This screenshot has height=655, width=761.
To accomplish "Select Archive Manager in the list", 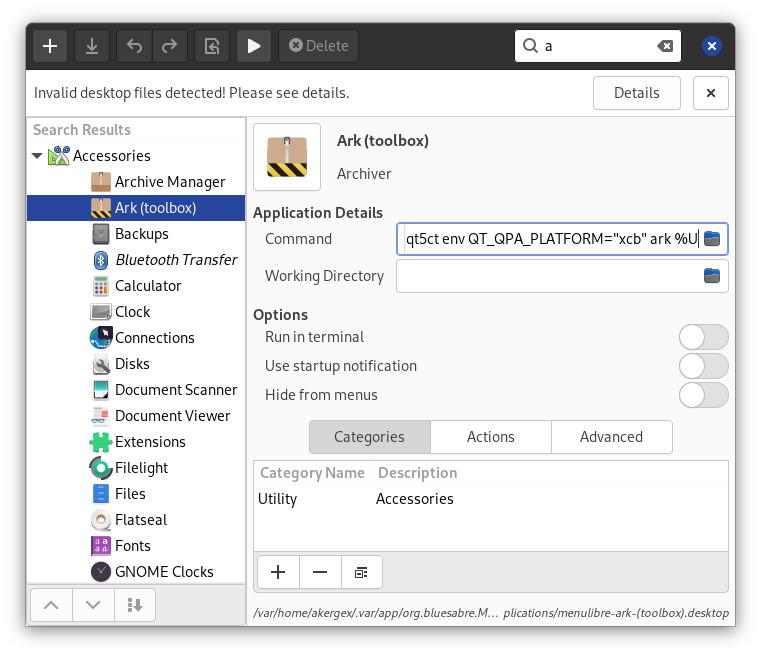I will (136, 182).
